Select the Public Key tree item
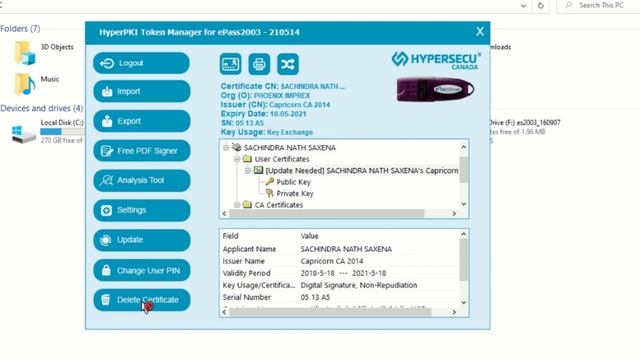Viewport: 640px width, 360px height. coord(293,182)
